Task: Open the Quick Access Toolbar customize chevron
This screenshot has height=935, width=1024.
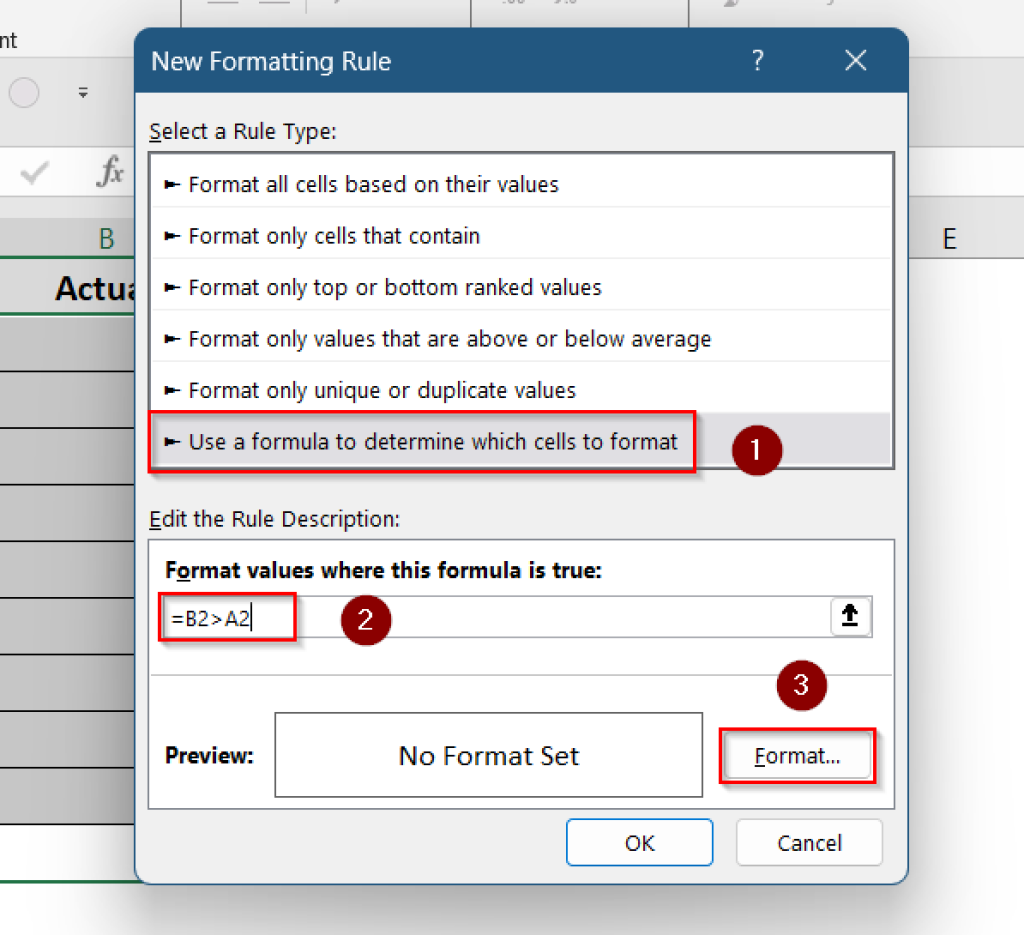Action: (x=83, y=93)
